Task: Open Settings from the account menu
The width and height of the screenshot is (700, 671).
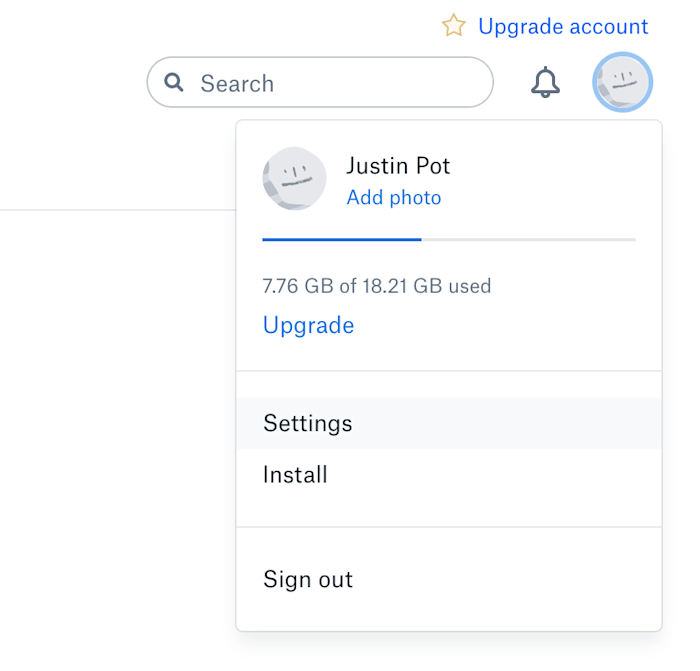Action: point(449,423)
